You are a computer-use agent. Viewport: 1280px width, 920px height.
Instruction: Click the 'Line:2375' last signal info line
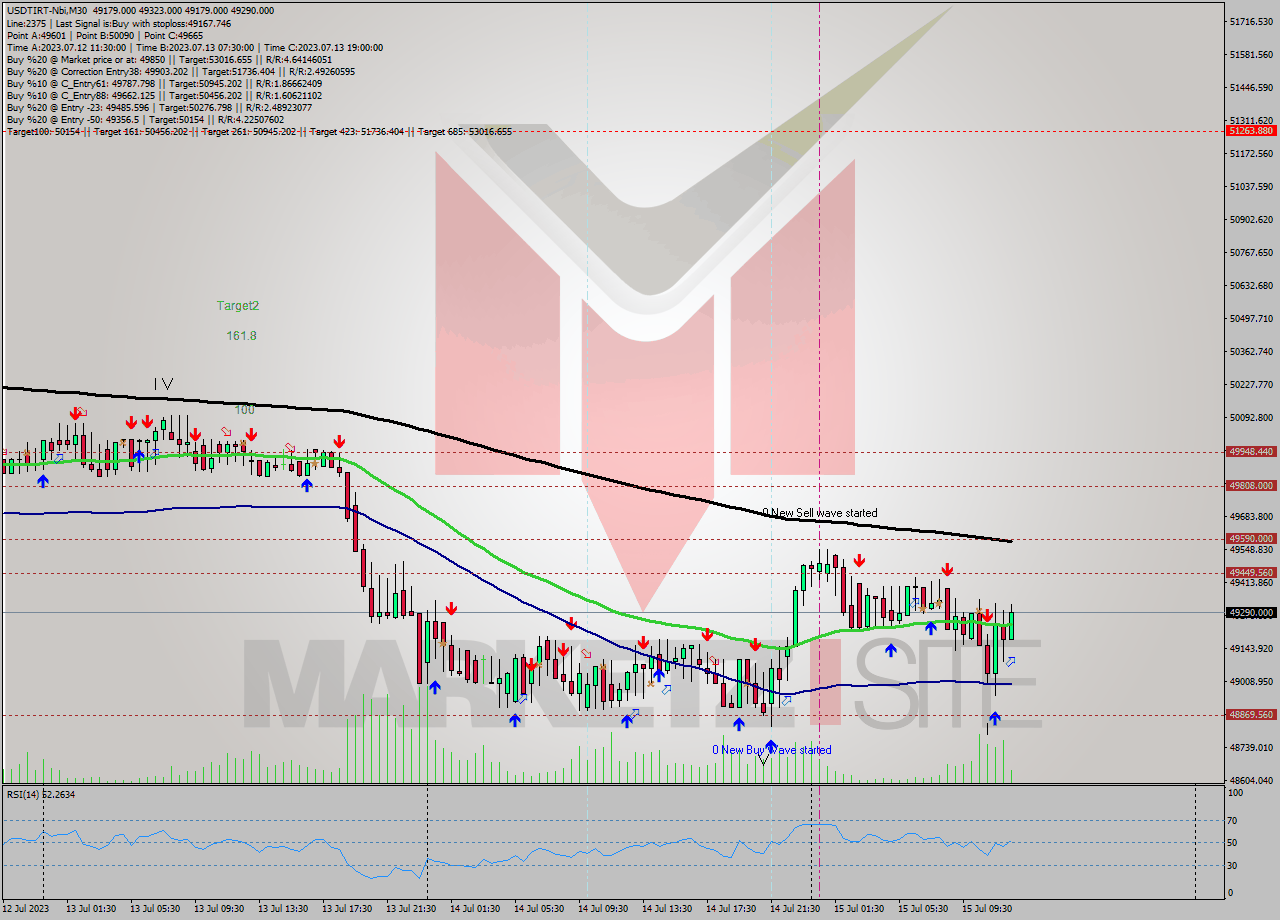tap(118, 23)
